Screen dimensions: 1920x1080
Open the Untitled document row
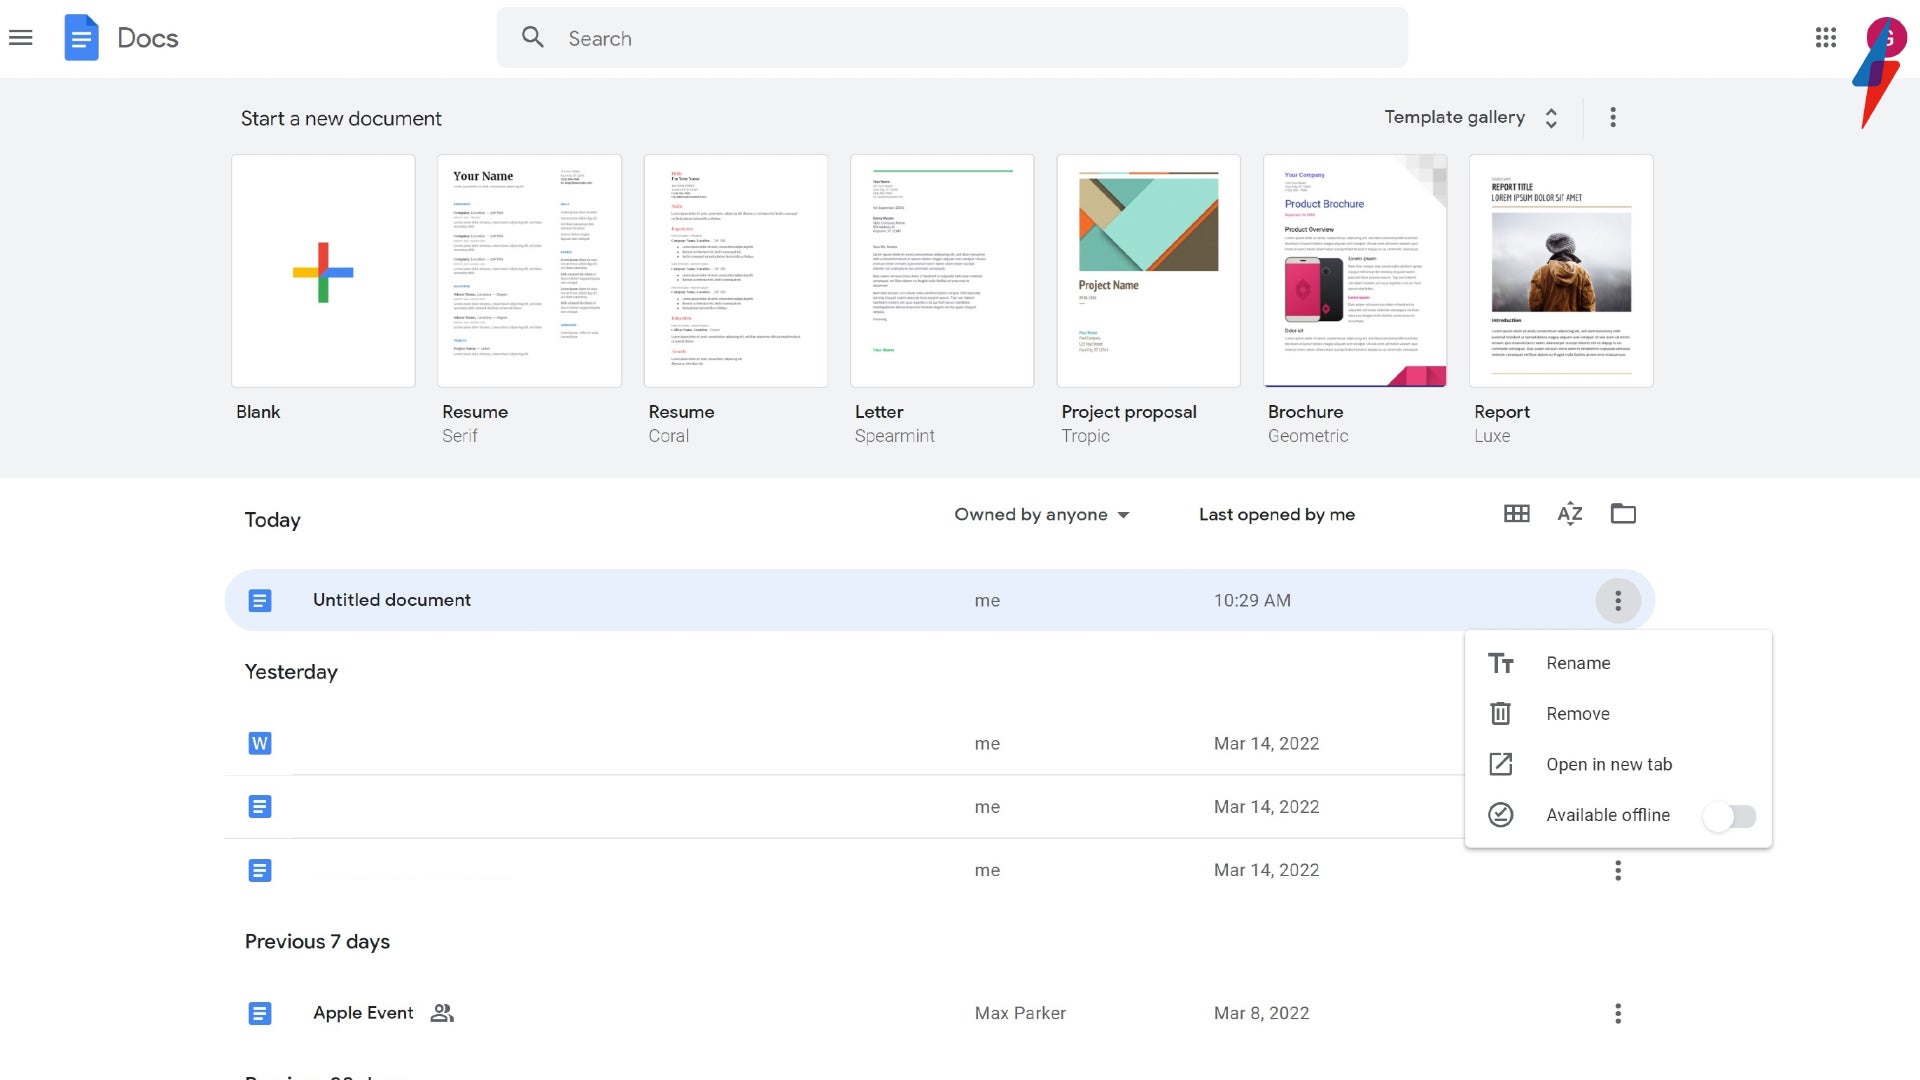click(x=939, y=600)
